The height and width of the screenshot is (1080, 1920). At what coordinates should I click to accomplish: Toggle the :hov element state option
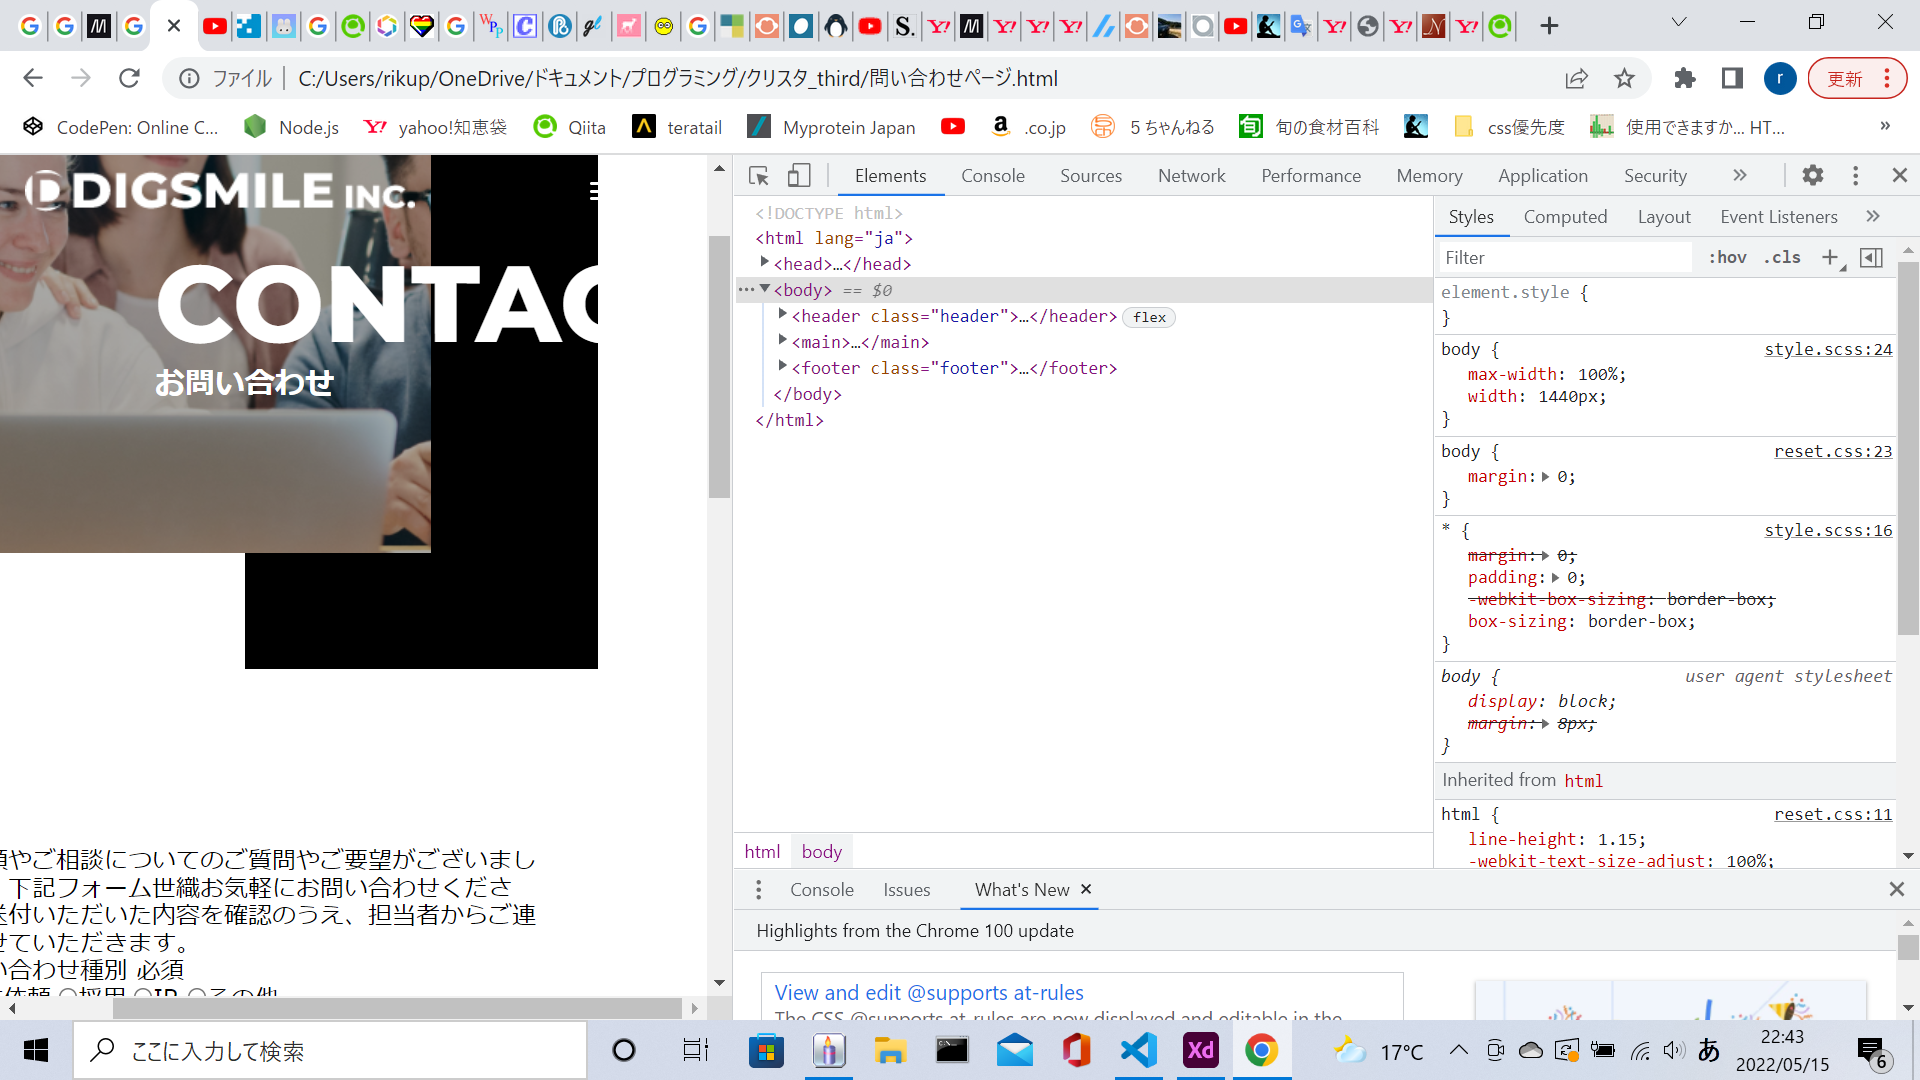tap(1727, 258)
